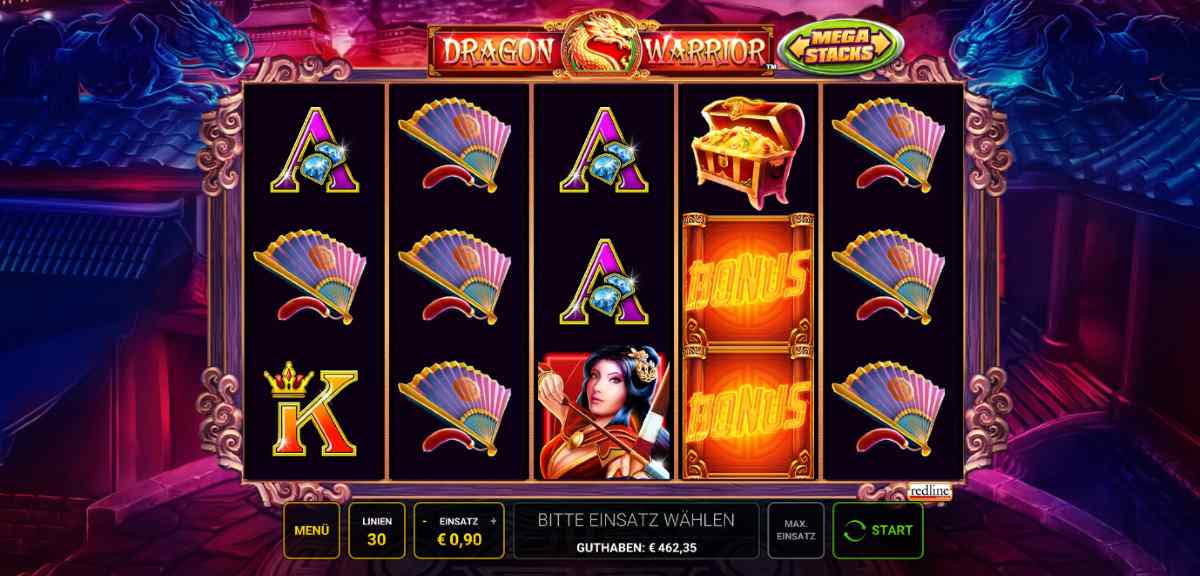The image size is (1200, 576).
Task: Open the MENÜ button
Action: pos(312,530)
